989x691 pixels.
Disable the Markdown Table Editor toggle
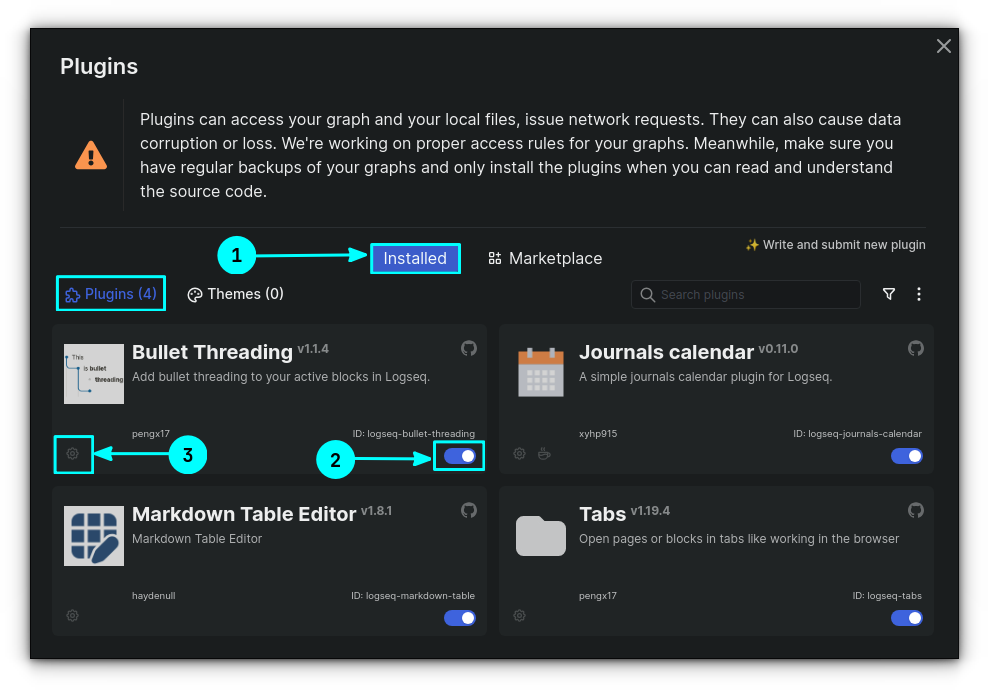click(x=460, y=618)
